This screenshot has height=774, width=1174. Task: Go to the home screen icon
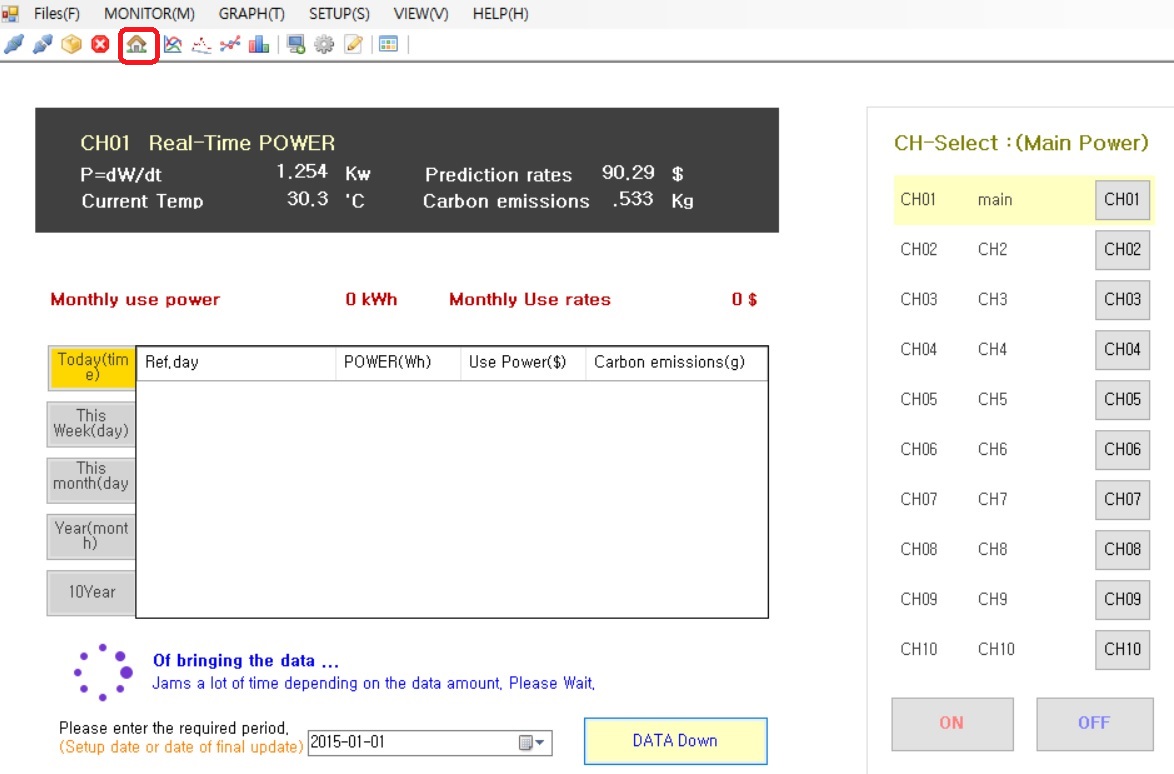[x=136, y=45]
